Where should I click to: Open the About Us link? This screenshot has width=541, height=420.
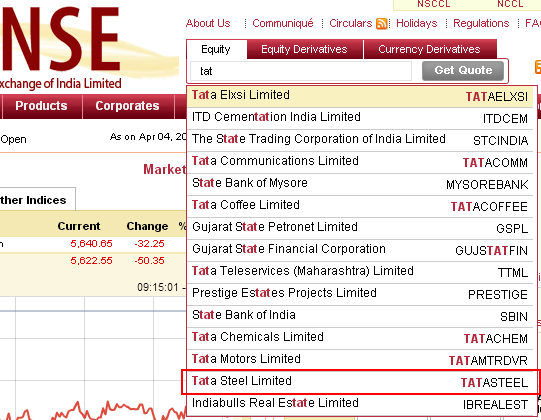coord(208,23)
